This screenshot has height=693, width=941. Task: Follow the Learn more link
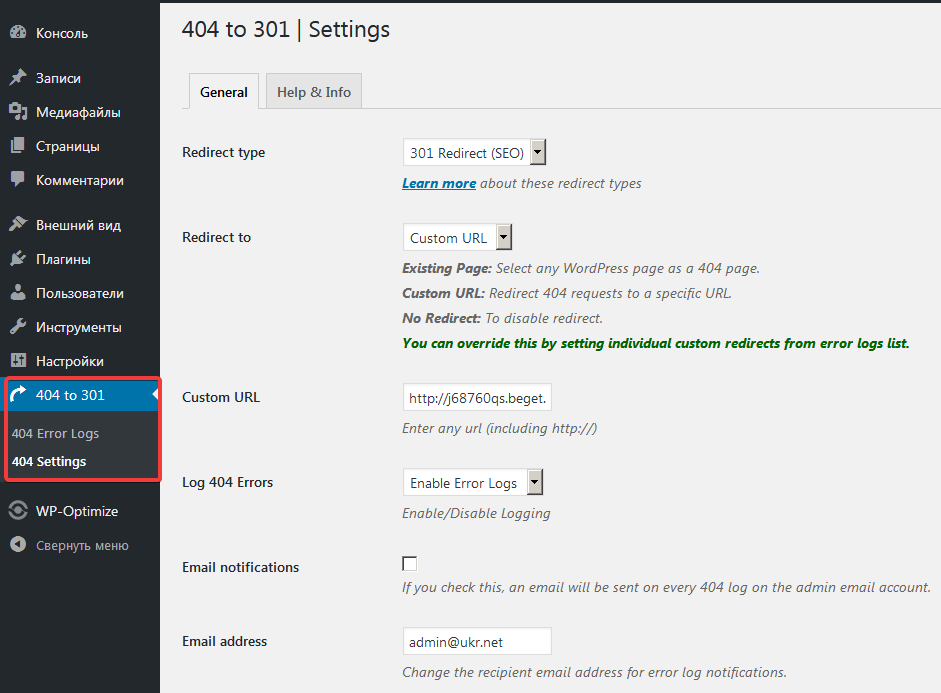coord(439,184)
